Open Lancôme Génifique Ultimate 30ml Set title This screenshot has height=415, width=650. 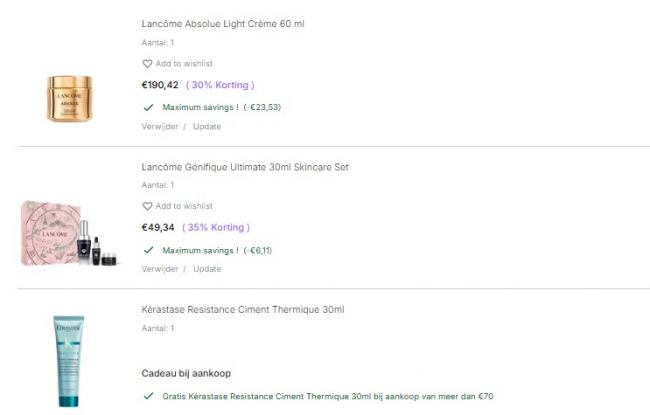coord(245,167)
